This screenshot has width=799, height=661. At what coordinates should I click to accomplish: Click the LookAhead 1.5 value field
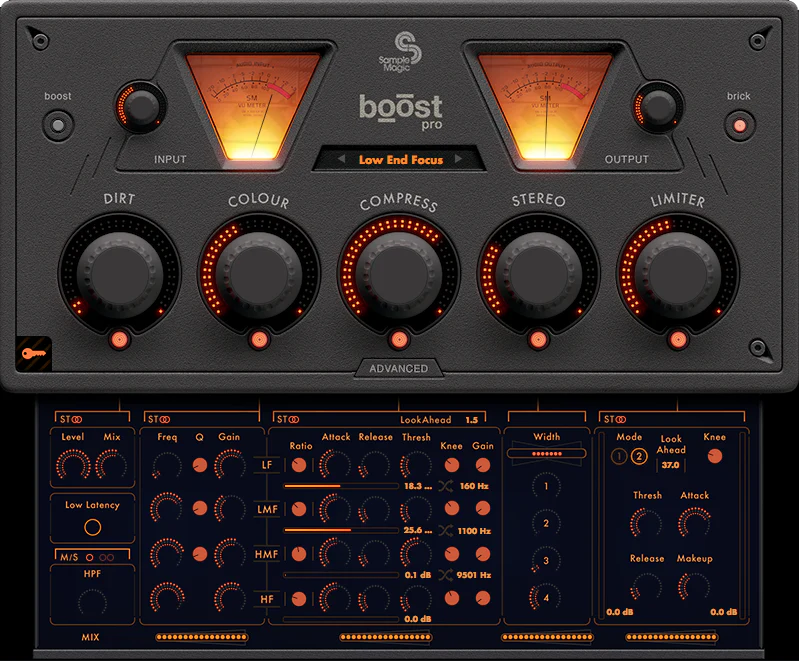pyautogui.click(x=471, y=420)
